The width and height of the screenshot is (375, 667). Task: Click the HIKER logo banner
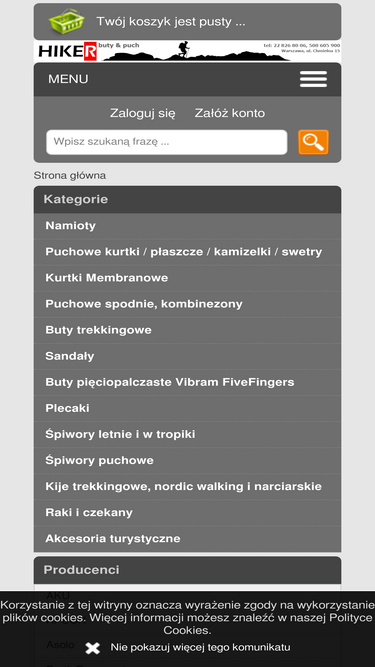pyautogui.click(x=188, y=51)
